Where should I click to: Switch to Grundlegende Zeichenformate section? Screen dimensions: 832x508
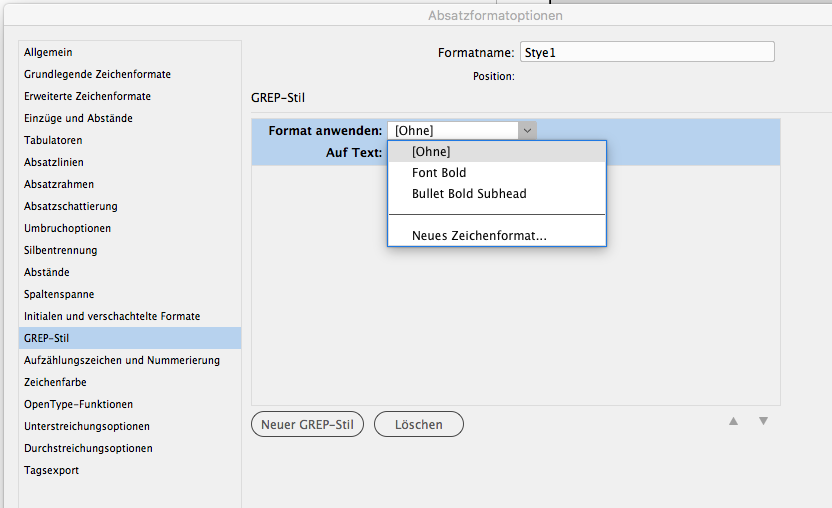[x=97, y=74]
